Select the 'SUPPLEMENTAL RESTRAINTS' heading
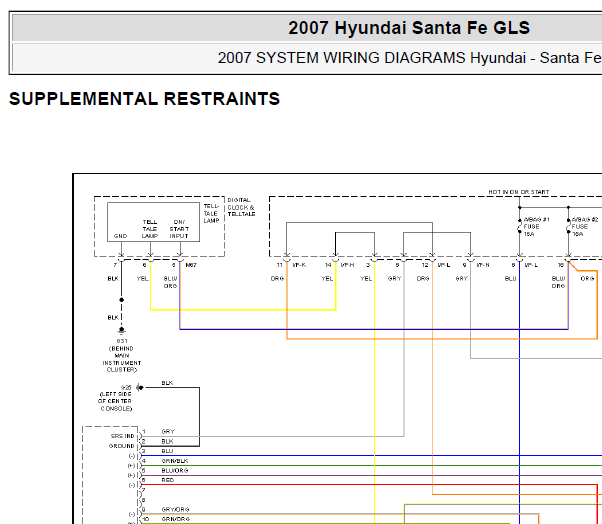The image size is (602, 524). click(144, 99)
